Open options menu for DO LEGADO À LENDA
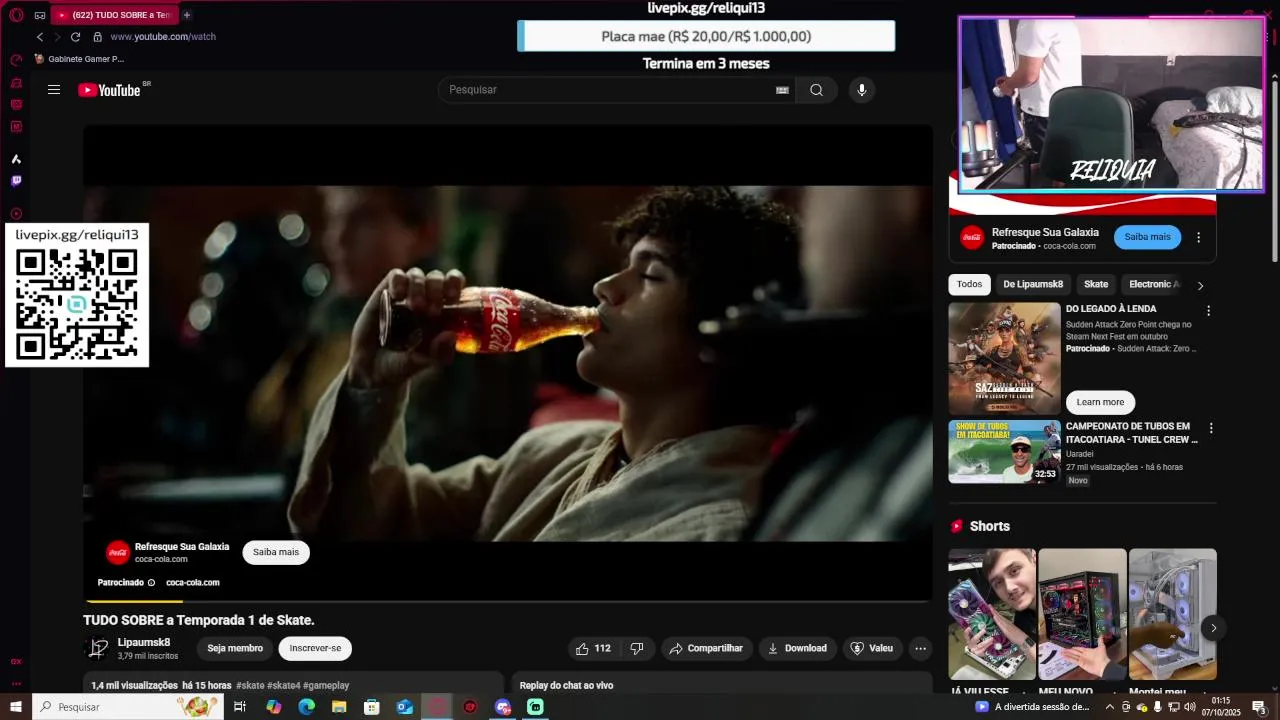1280x720 pixels. [1208, 311]
